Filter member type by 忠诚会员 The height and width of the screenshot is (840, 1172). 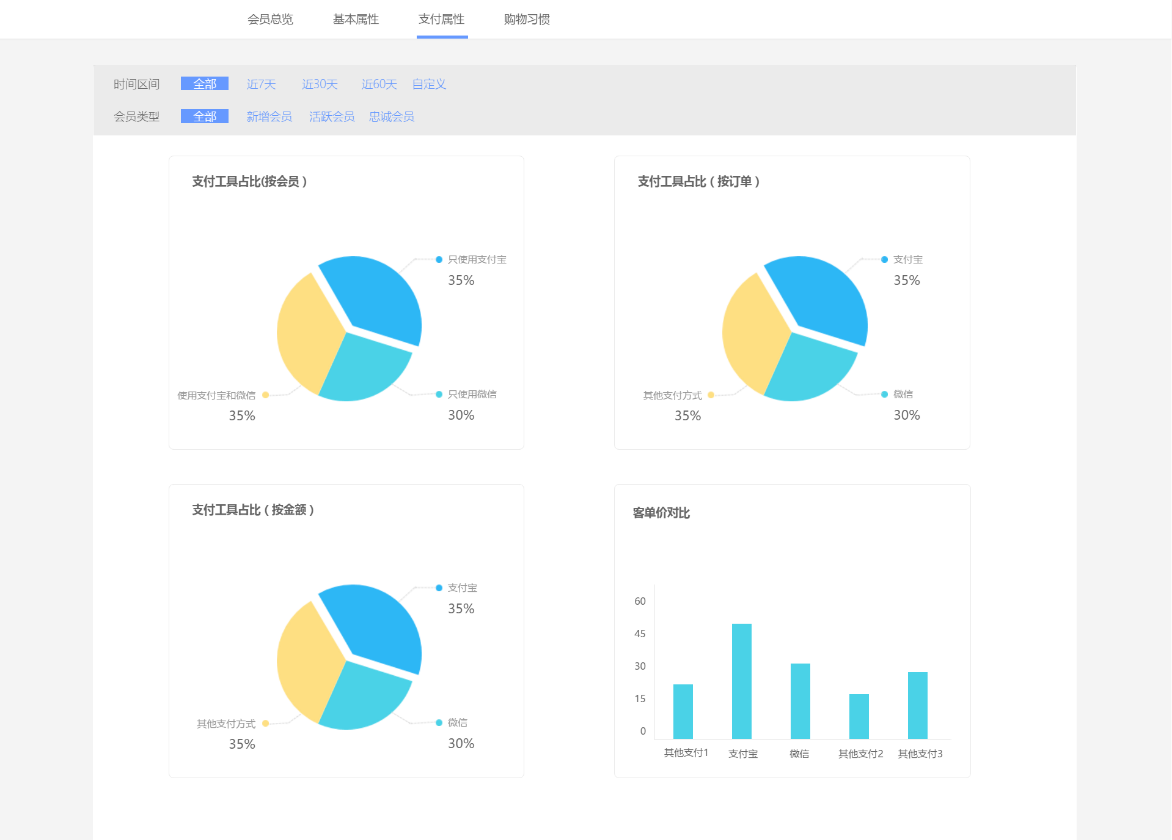pos(391,116)
